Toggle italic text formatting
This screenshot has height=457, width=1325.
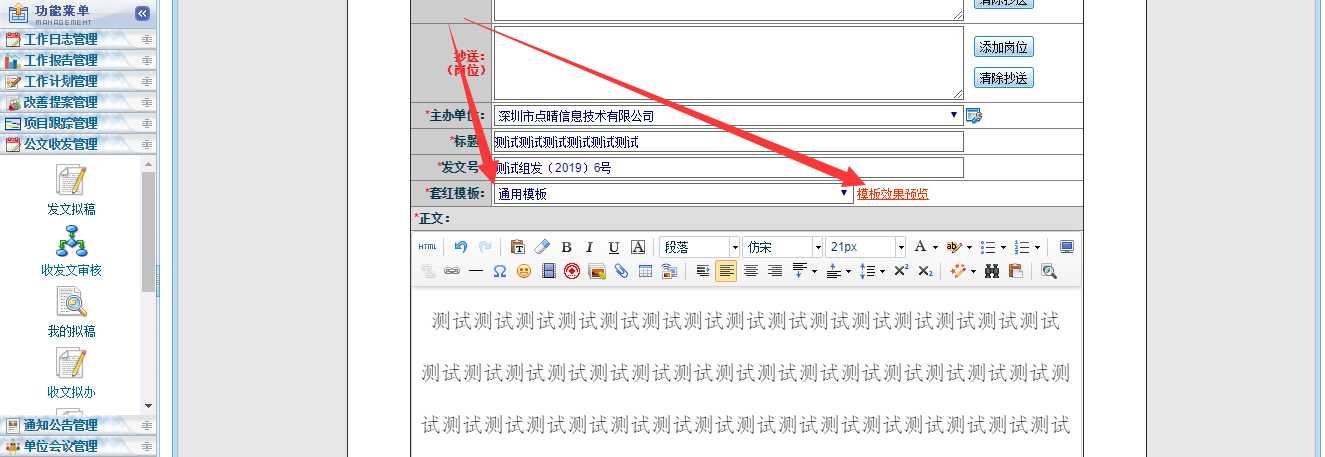pyautogui.click(x=590, y=247)
